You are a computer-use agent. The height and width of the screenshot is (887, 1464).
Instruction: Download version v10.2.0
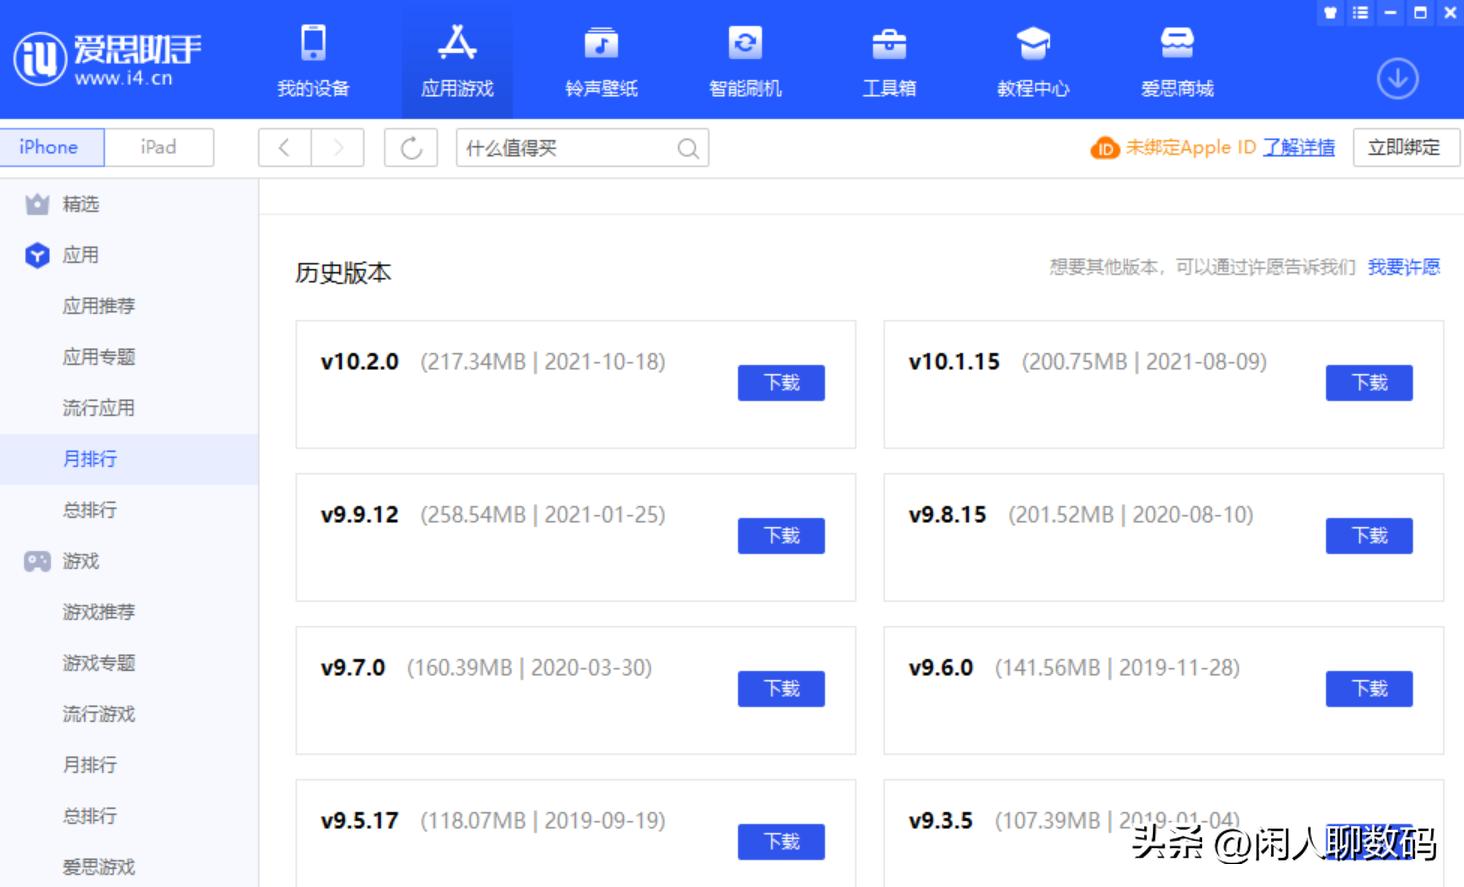click(781, 383)
